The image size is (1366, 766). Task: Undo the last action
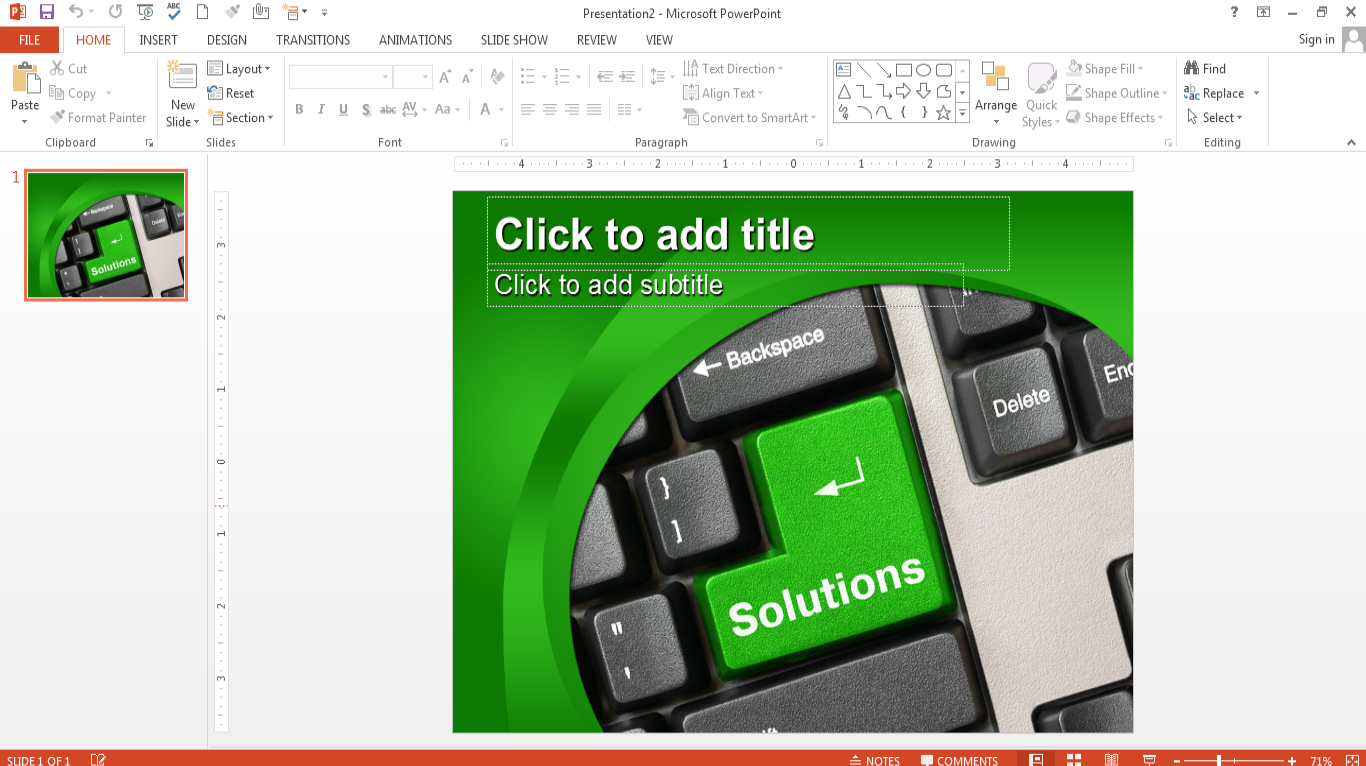click(x=75, y=13)
